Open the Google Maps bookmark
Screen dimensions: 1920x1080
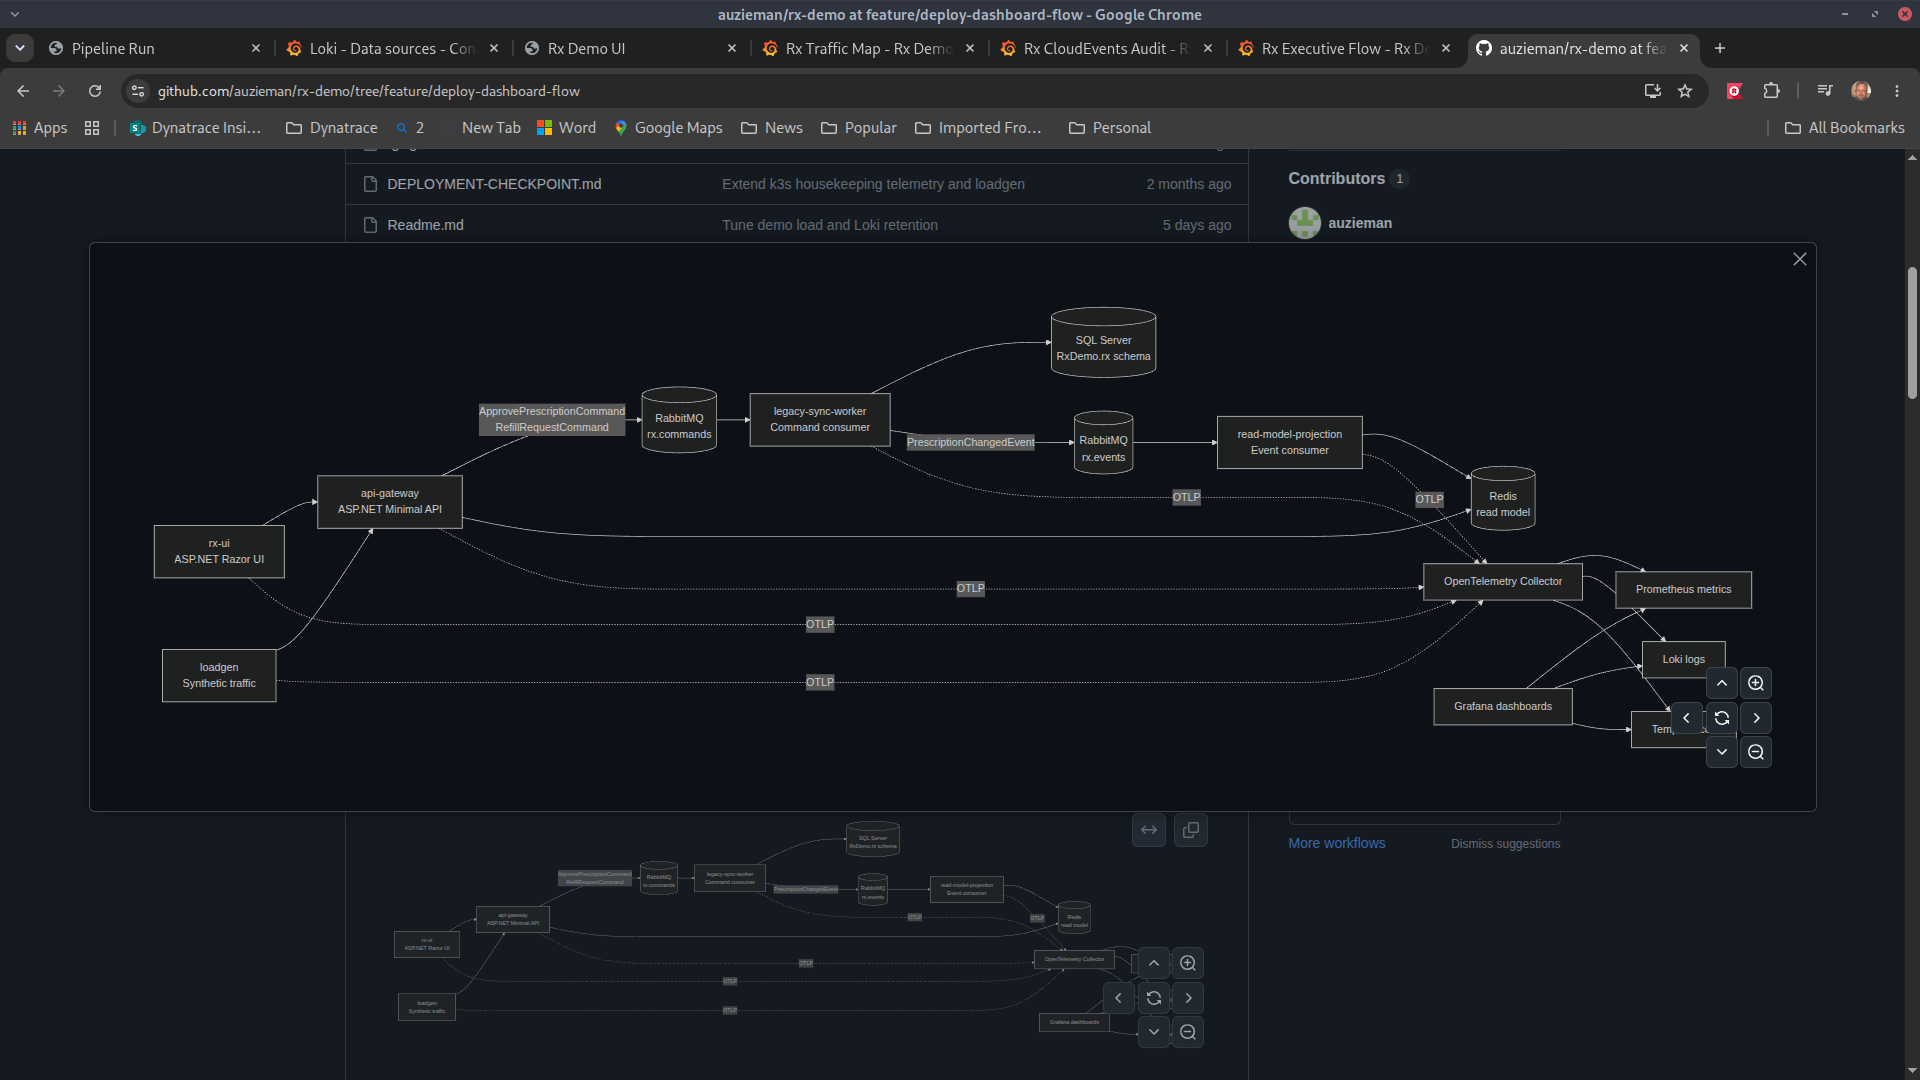668,128
